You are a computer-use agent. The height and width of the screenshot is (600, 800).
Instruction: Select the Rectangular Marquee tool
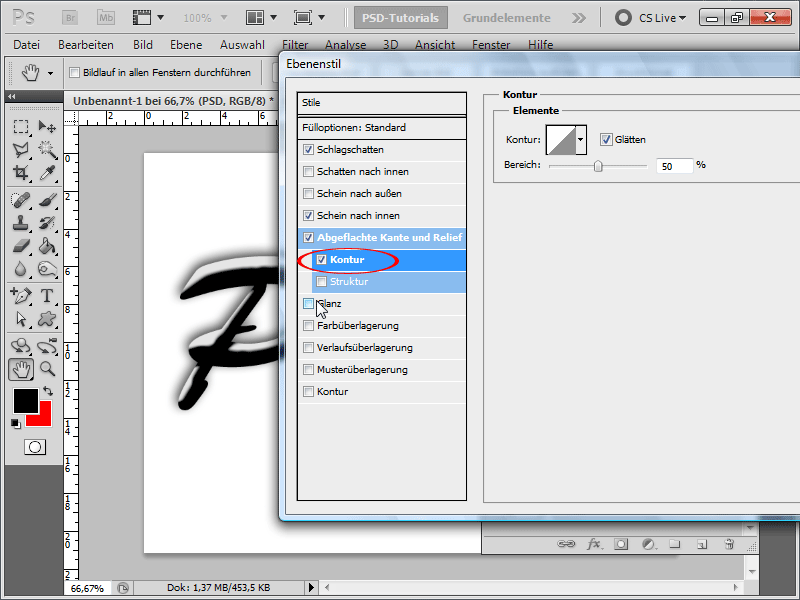[20, 126]
